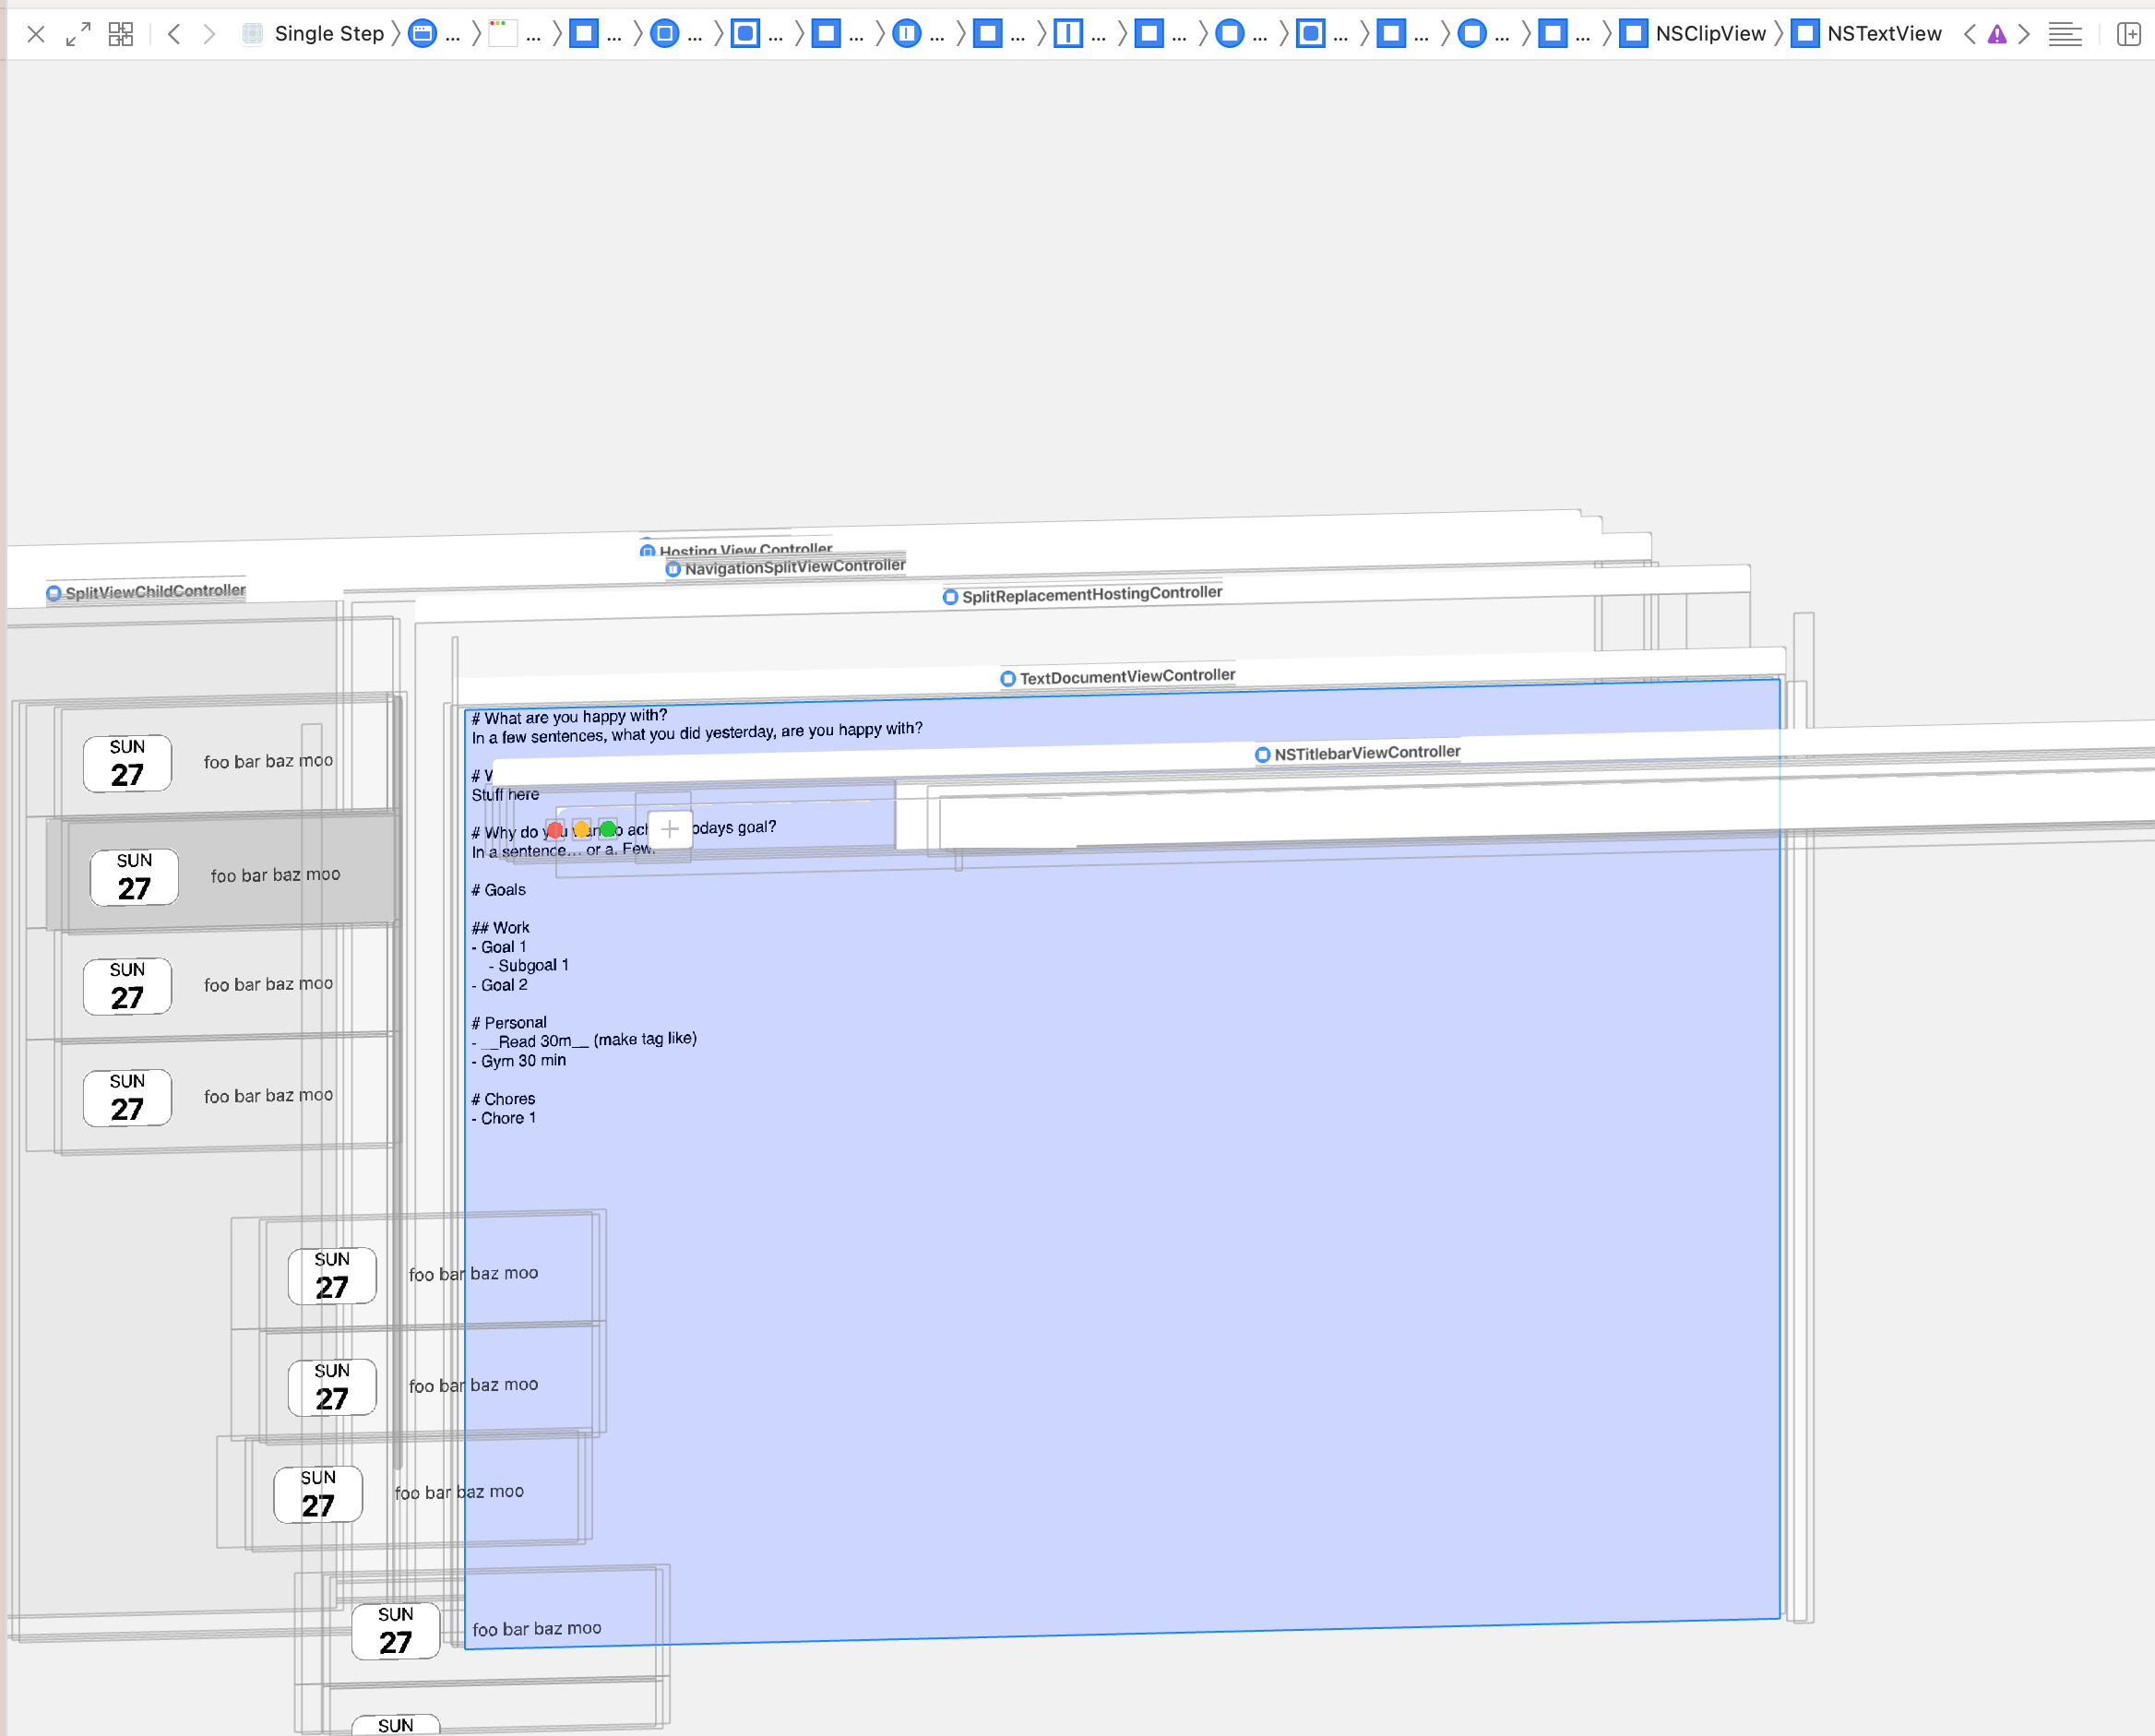2155x1736 pixels.
Task: Click the expand editor arrows icon
Action: pyautogui.click(x=78, y=34)
